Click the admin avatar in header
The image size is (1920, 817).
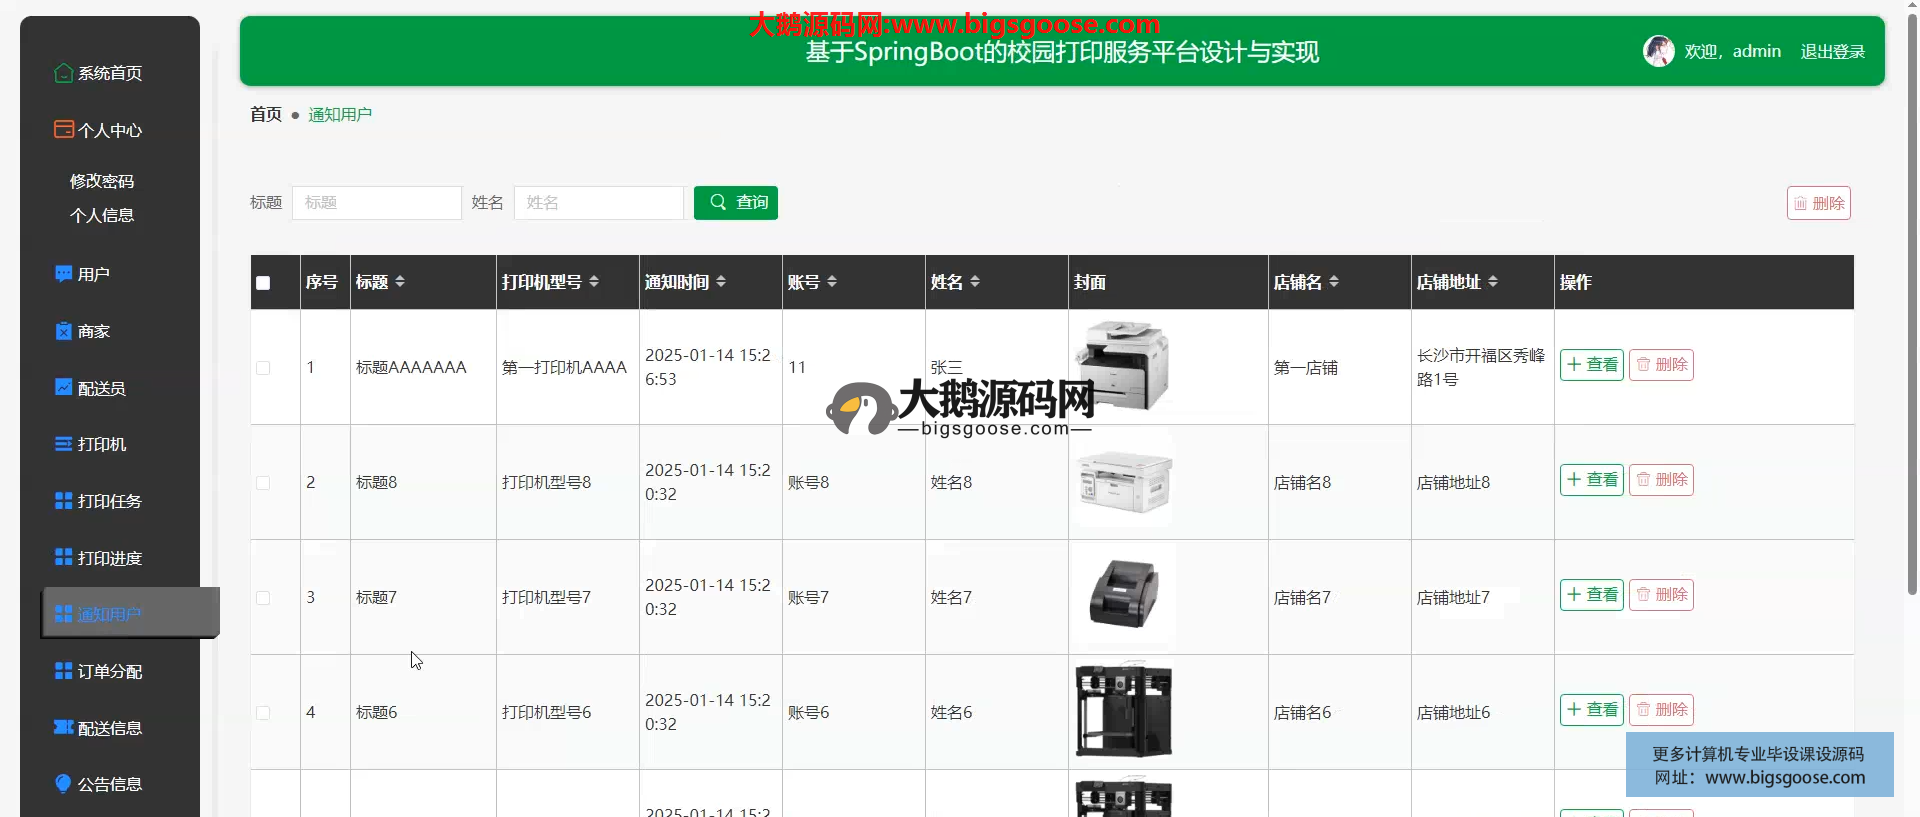1658,51
